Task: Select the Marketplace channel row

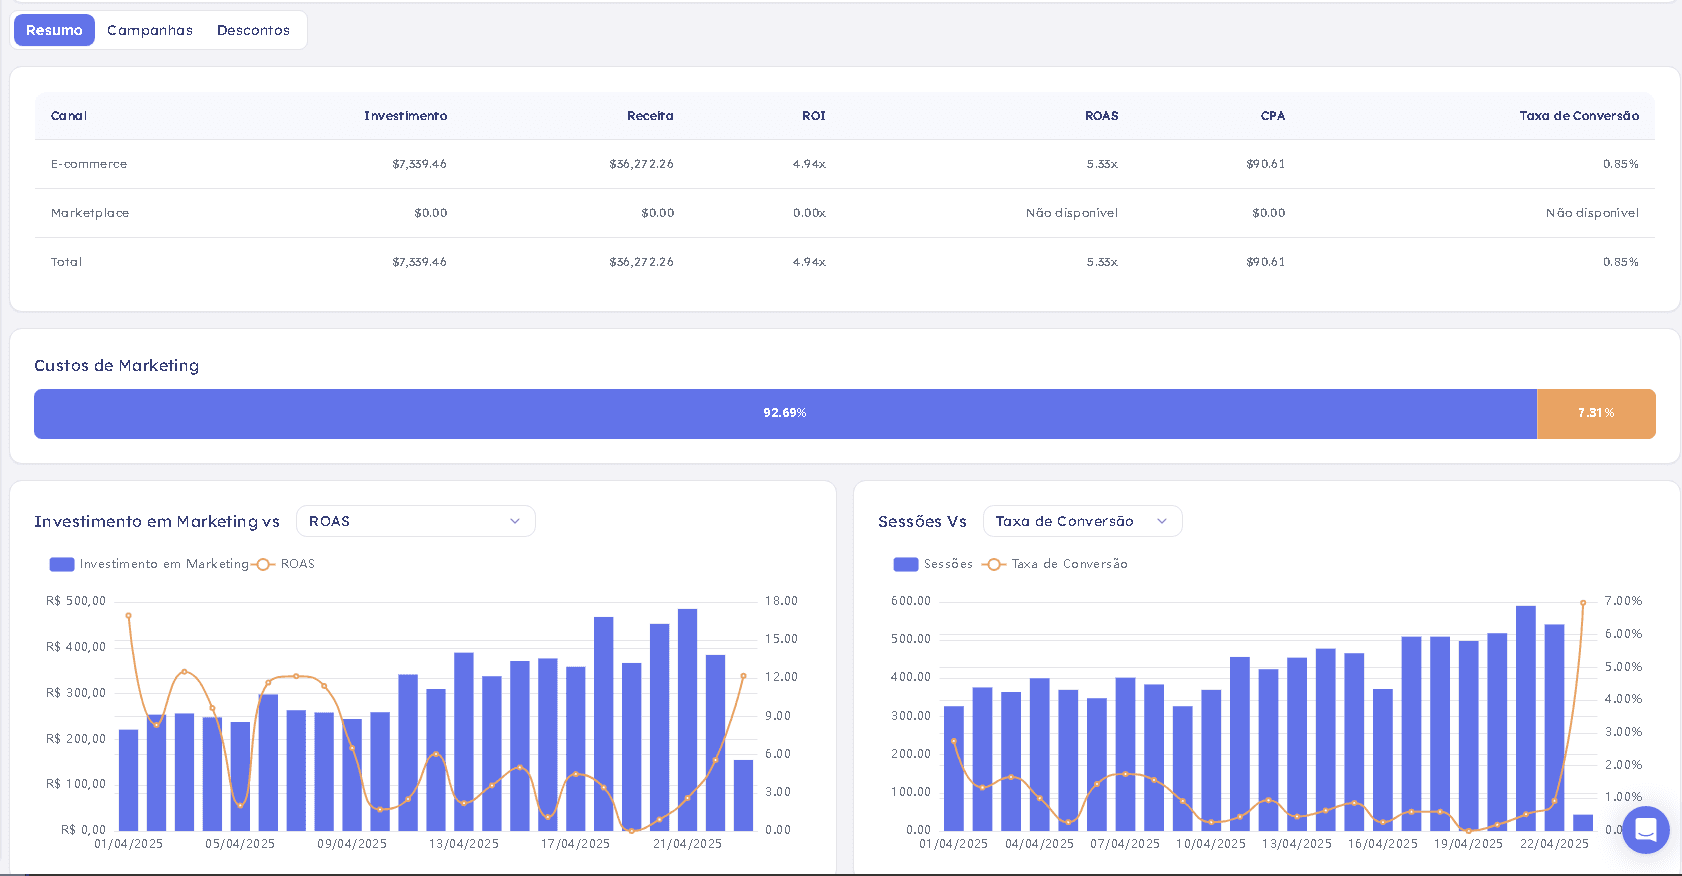Action: pyautogui.click(x=845, y=213)
